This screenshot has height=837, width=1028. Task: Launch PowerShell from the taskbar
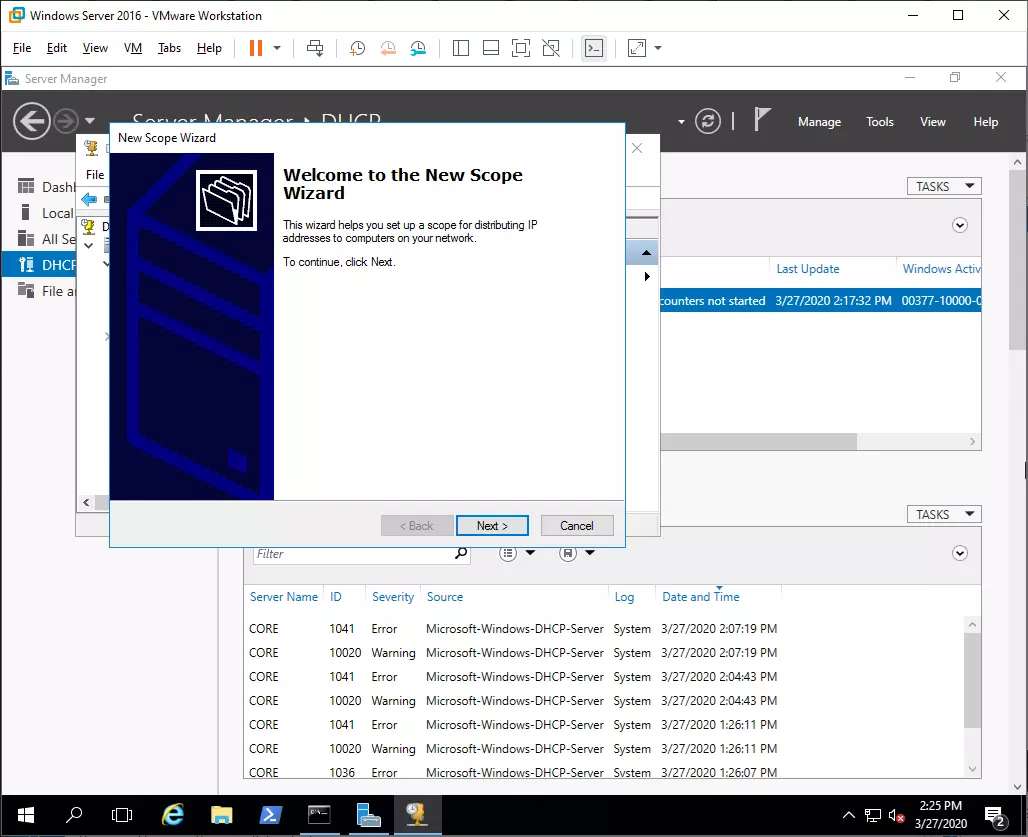point(270,814)
